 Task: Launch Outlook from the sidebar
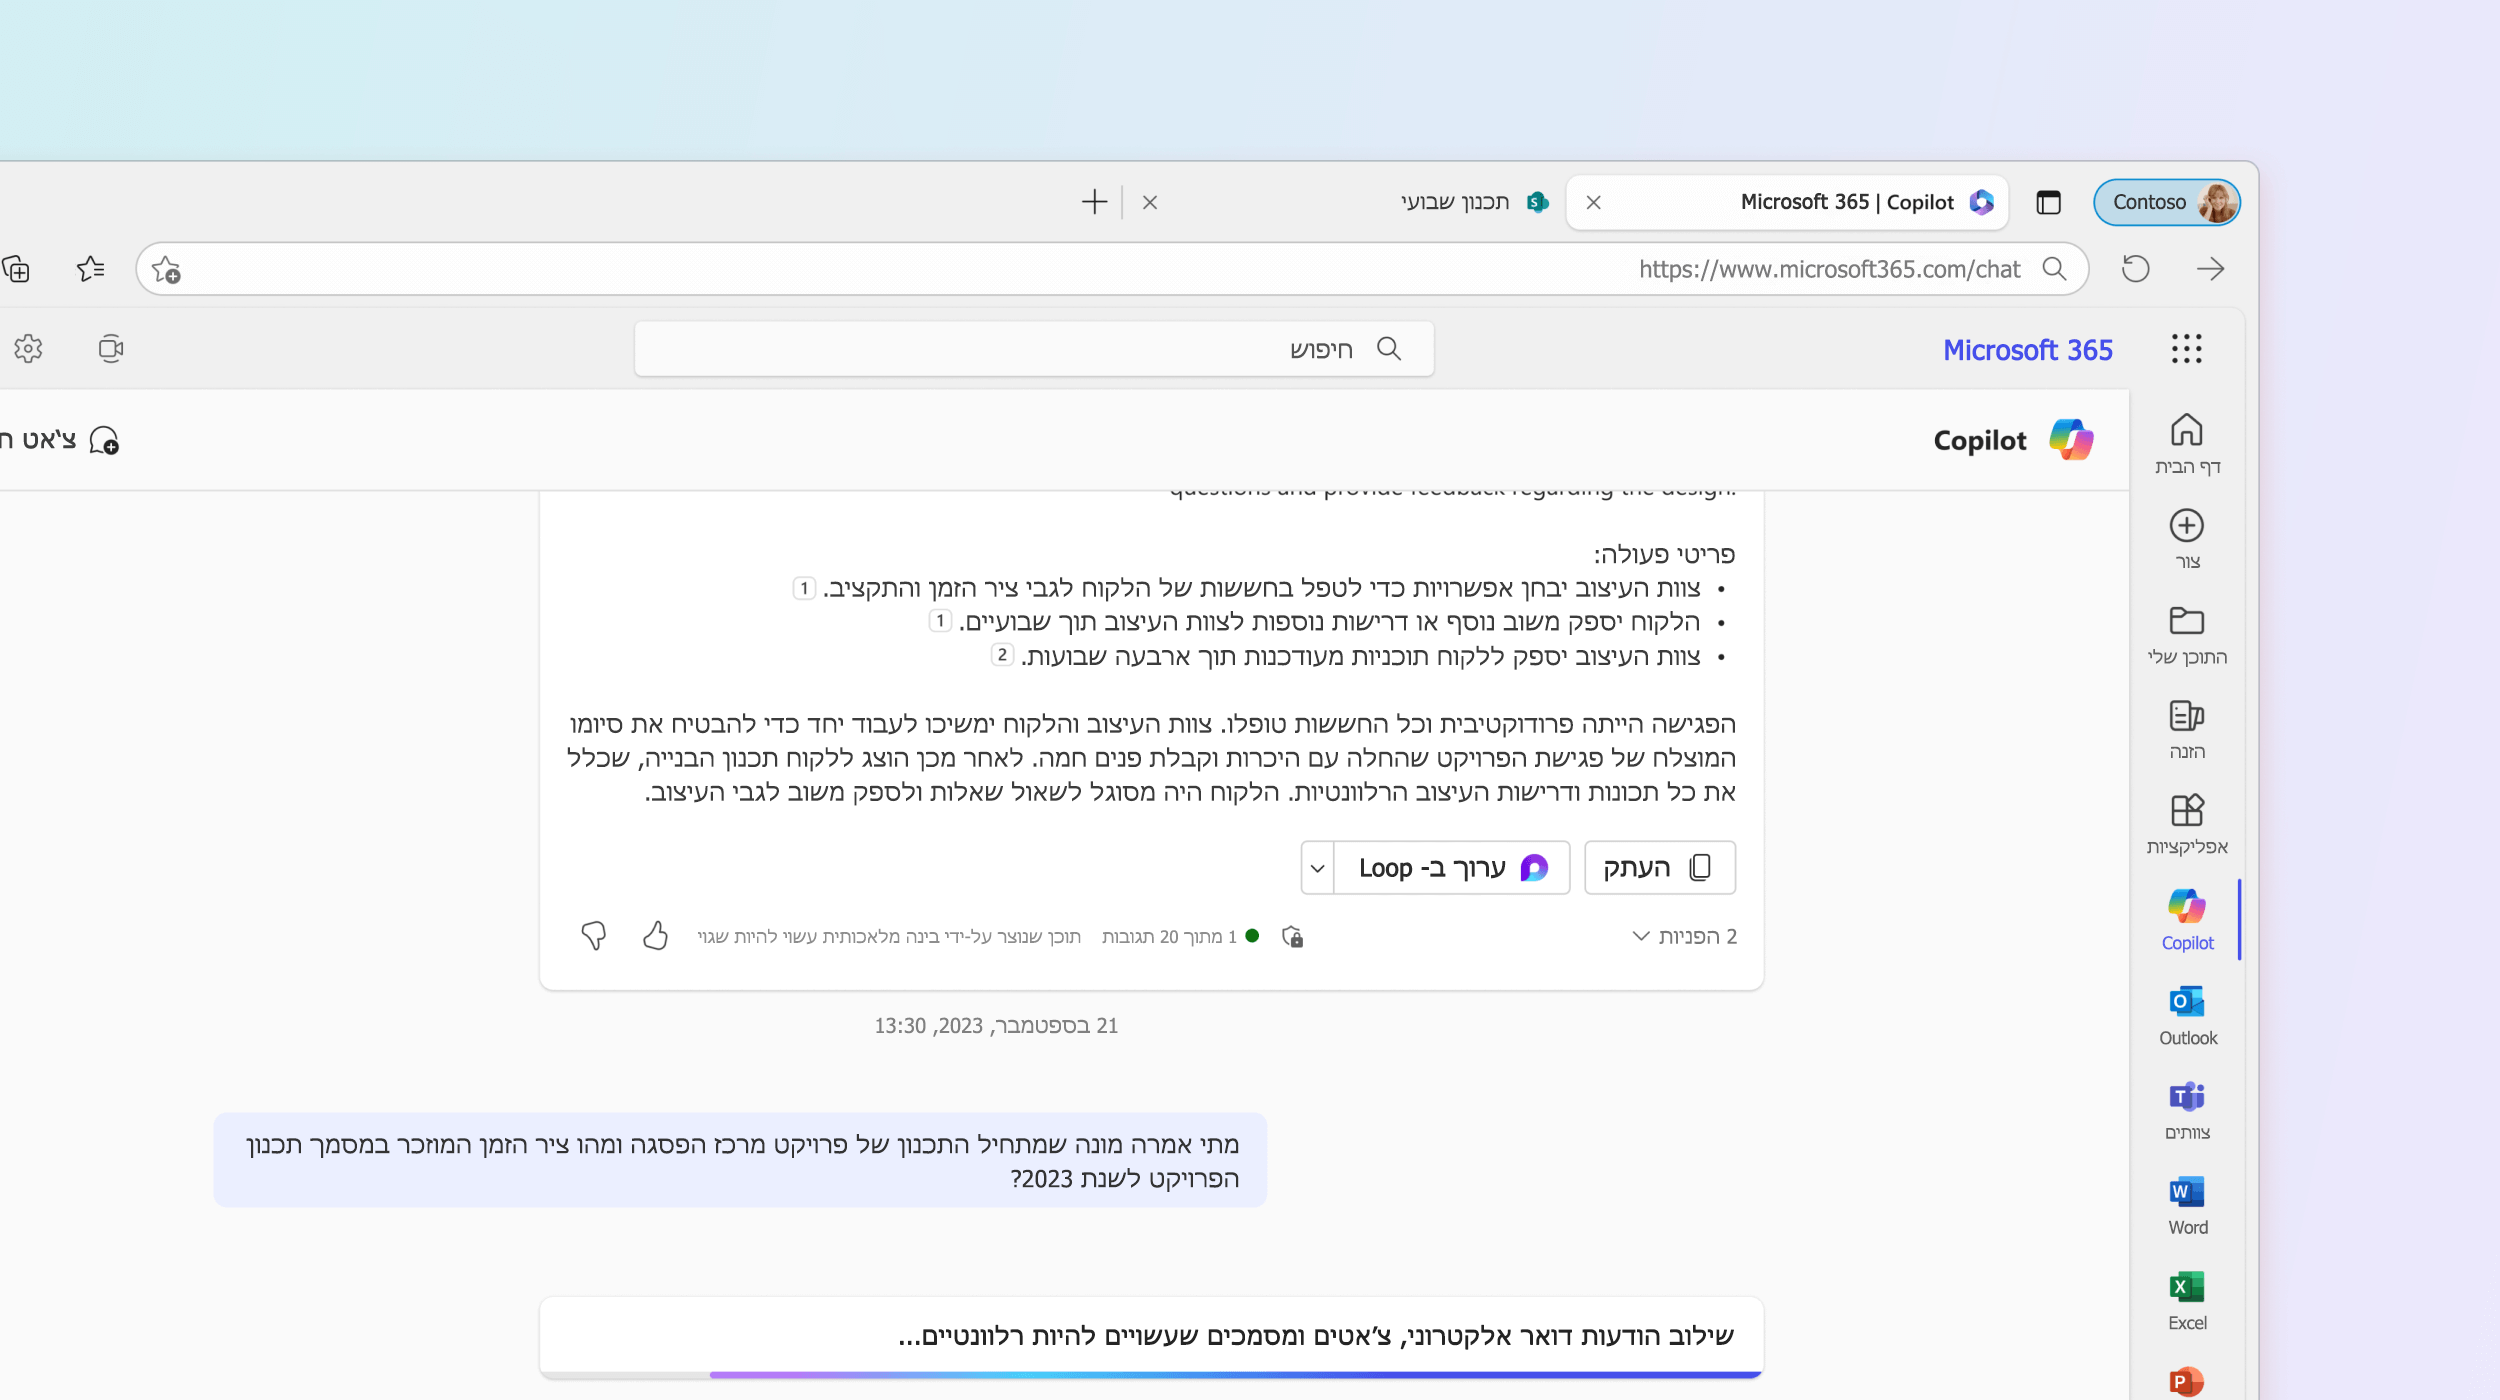(2186, 1015)
